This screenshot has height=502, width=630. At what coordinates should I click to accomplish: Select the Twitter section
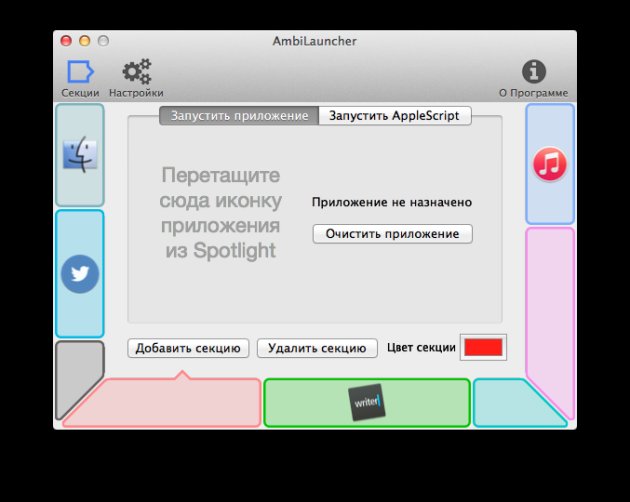point(80,273)
